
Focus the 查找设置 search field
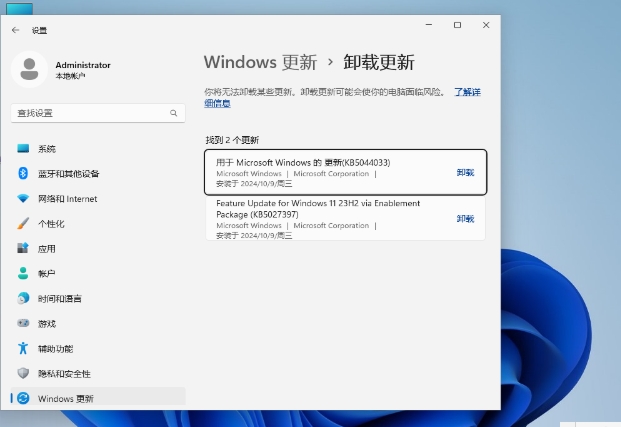(90, 113)
